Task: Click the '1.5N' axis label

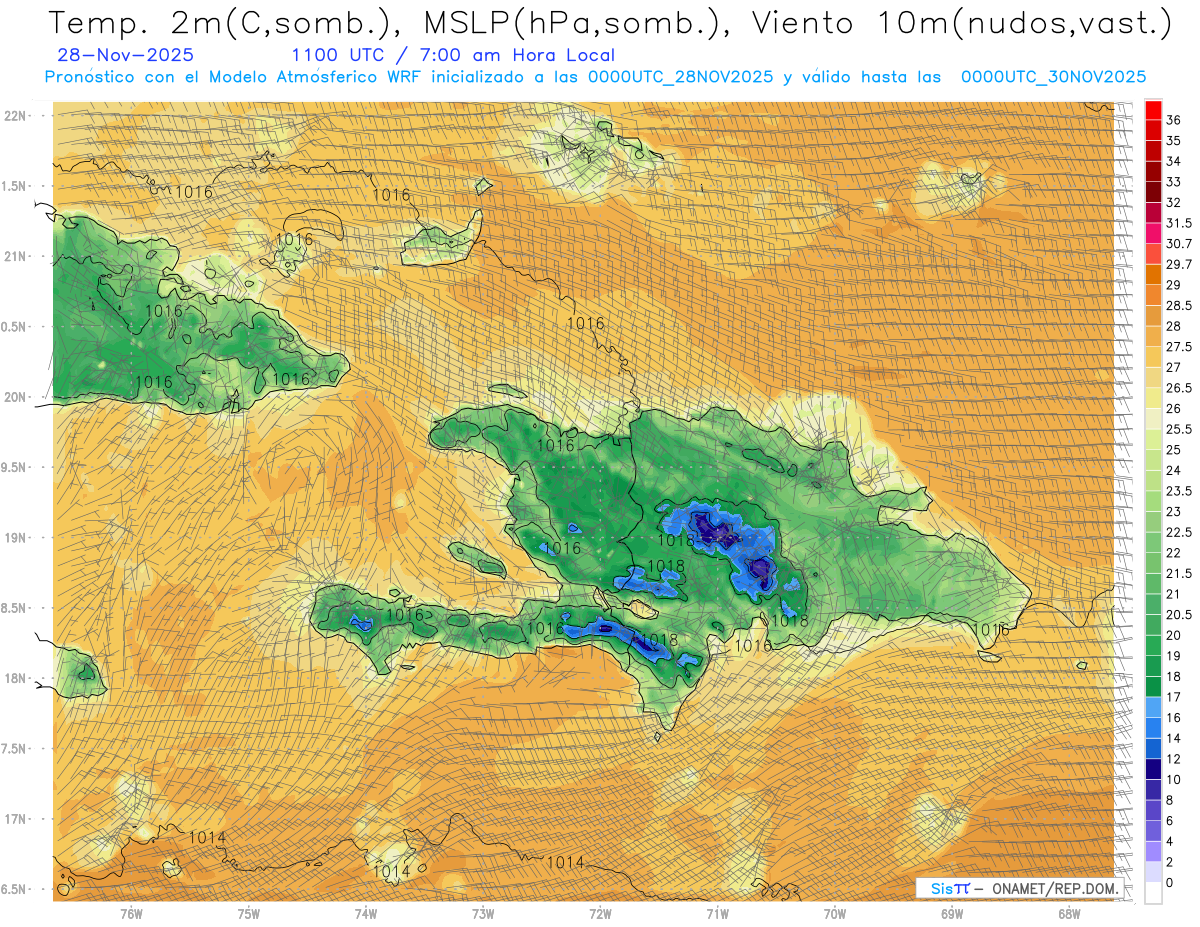Action: pyautogui.click(x=15, y=186)
